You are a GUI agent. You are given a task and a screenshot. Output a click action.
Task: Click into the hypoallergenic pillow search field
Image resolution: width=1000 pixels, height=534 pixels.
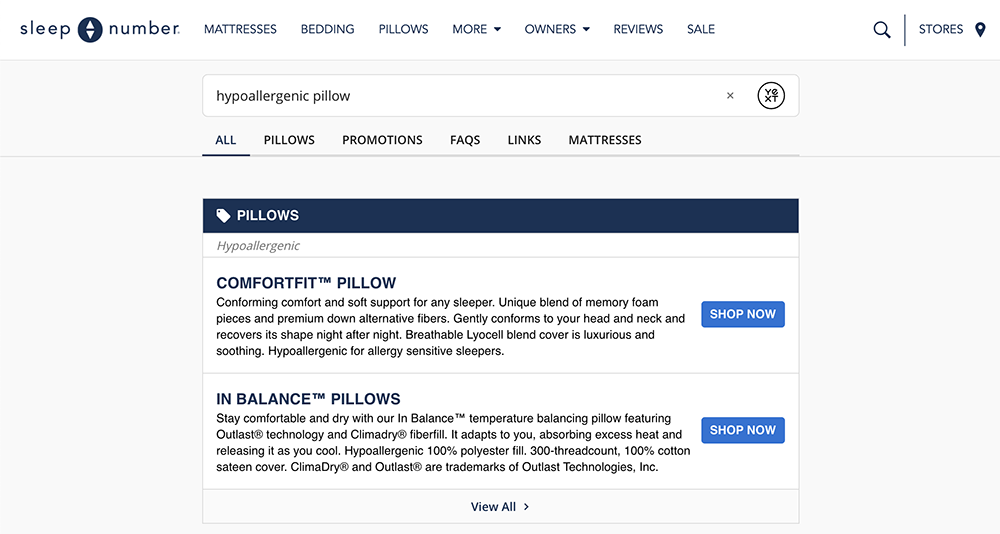[x=460, y=96]
